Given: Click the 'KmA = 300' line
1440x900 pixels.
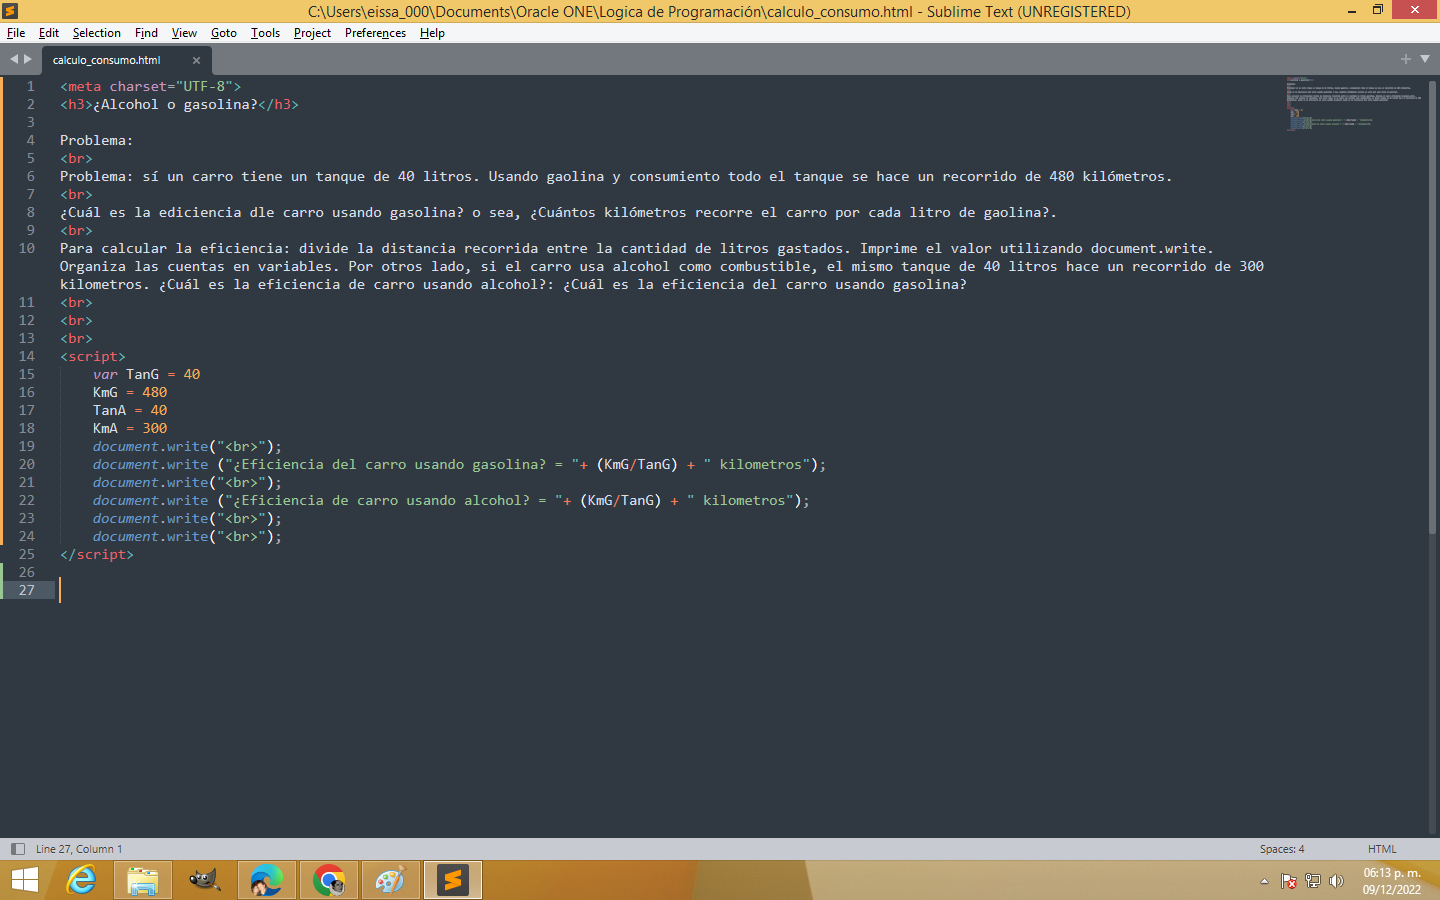Looking at the screenshot, I should (130, 428).
